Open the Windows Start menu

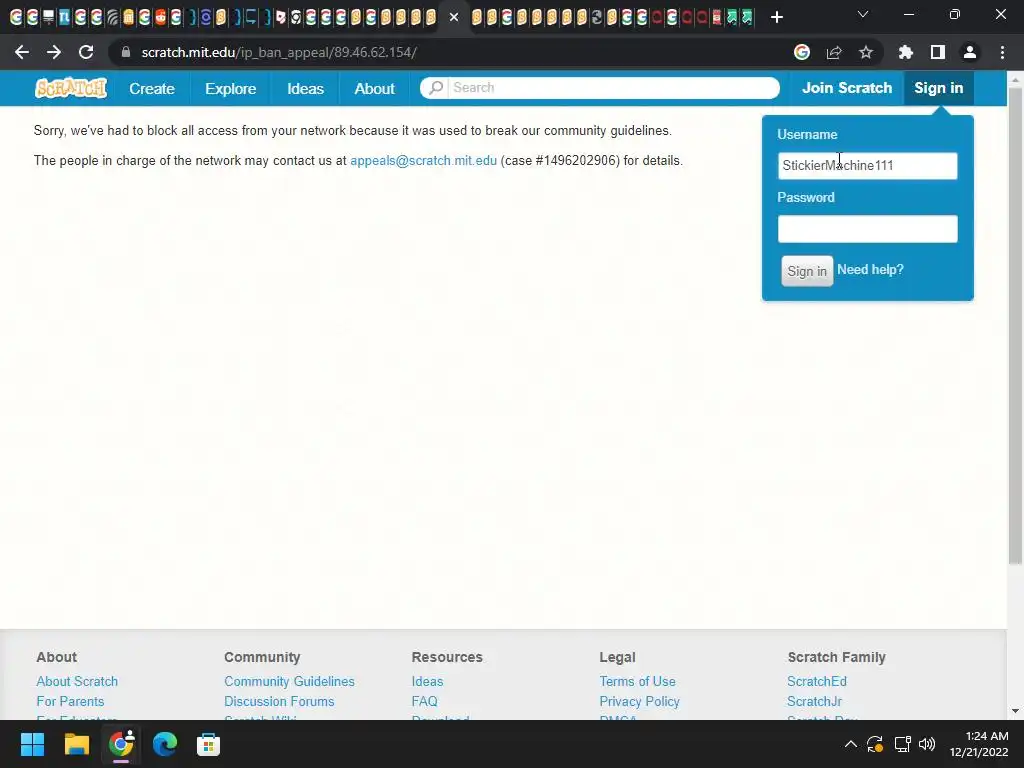32,744
